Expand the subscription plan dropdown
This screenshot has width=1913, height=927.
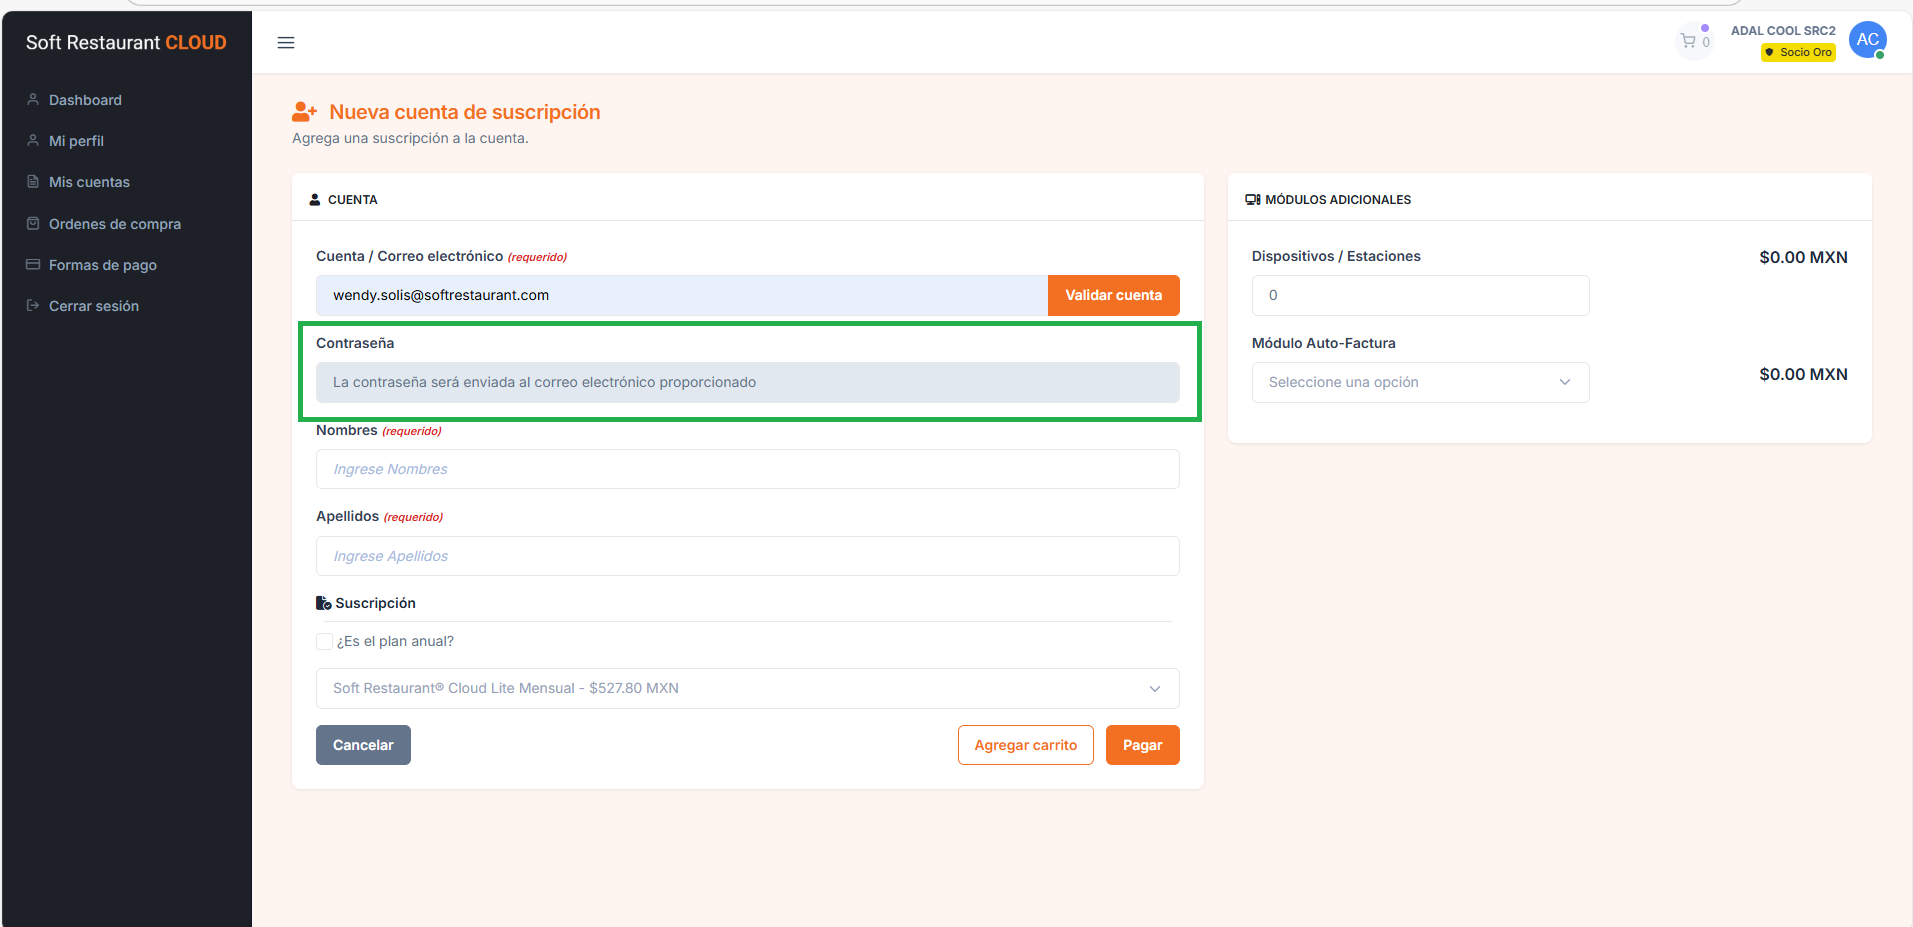pyautogui.click(x=747, y=688)
